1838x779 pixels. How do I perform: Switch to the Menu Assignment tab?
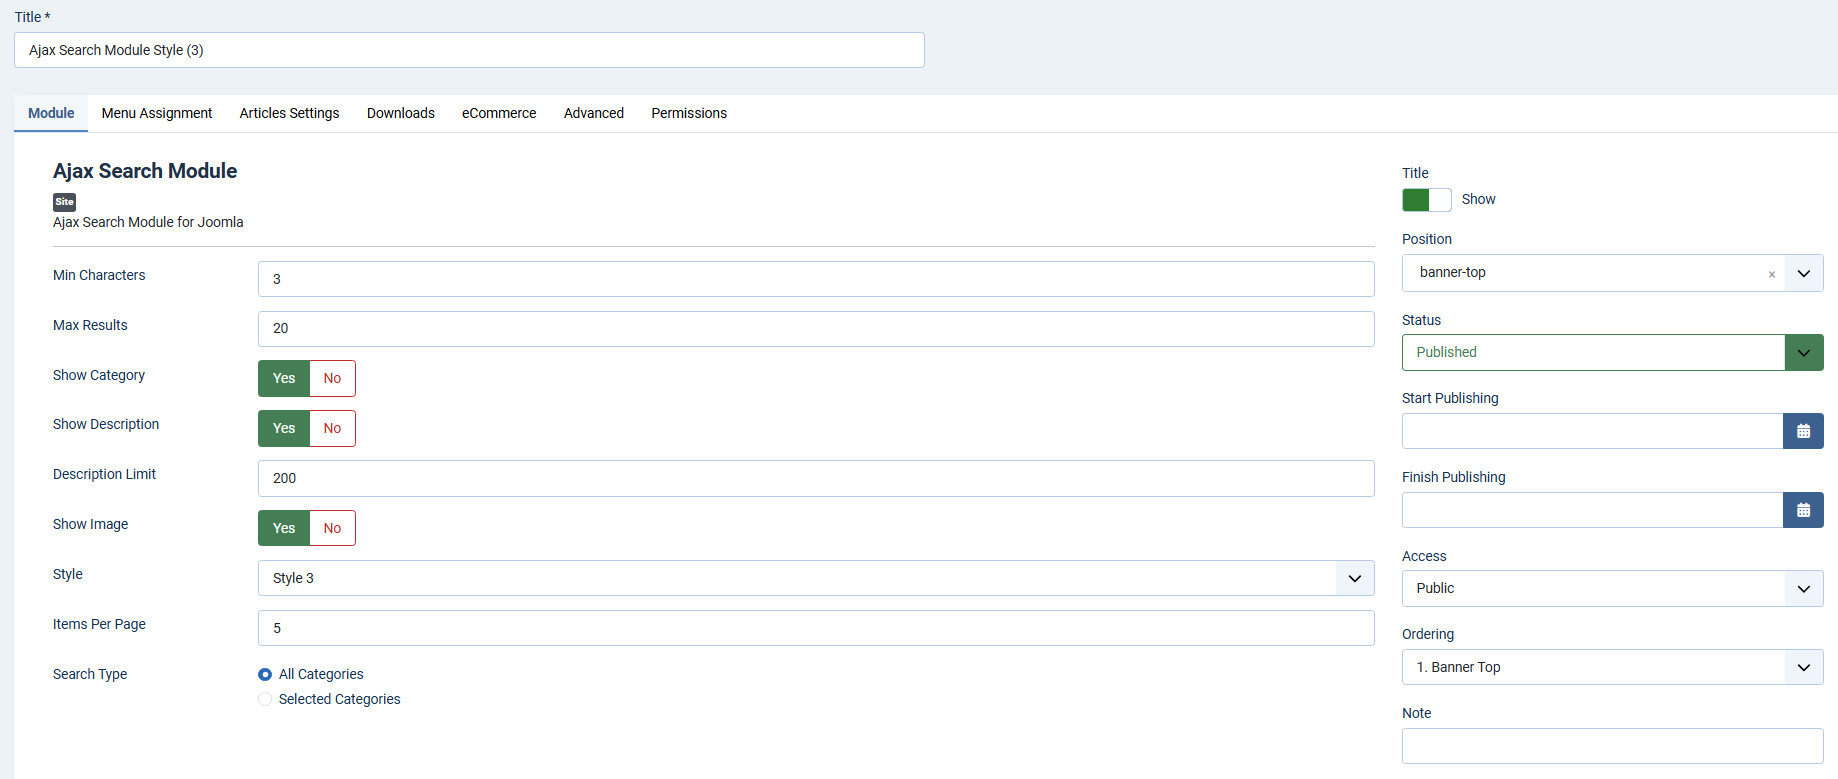(x=157, y=113)
